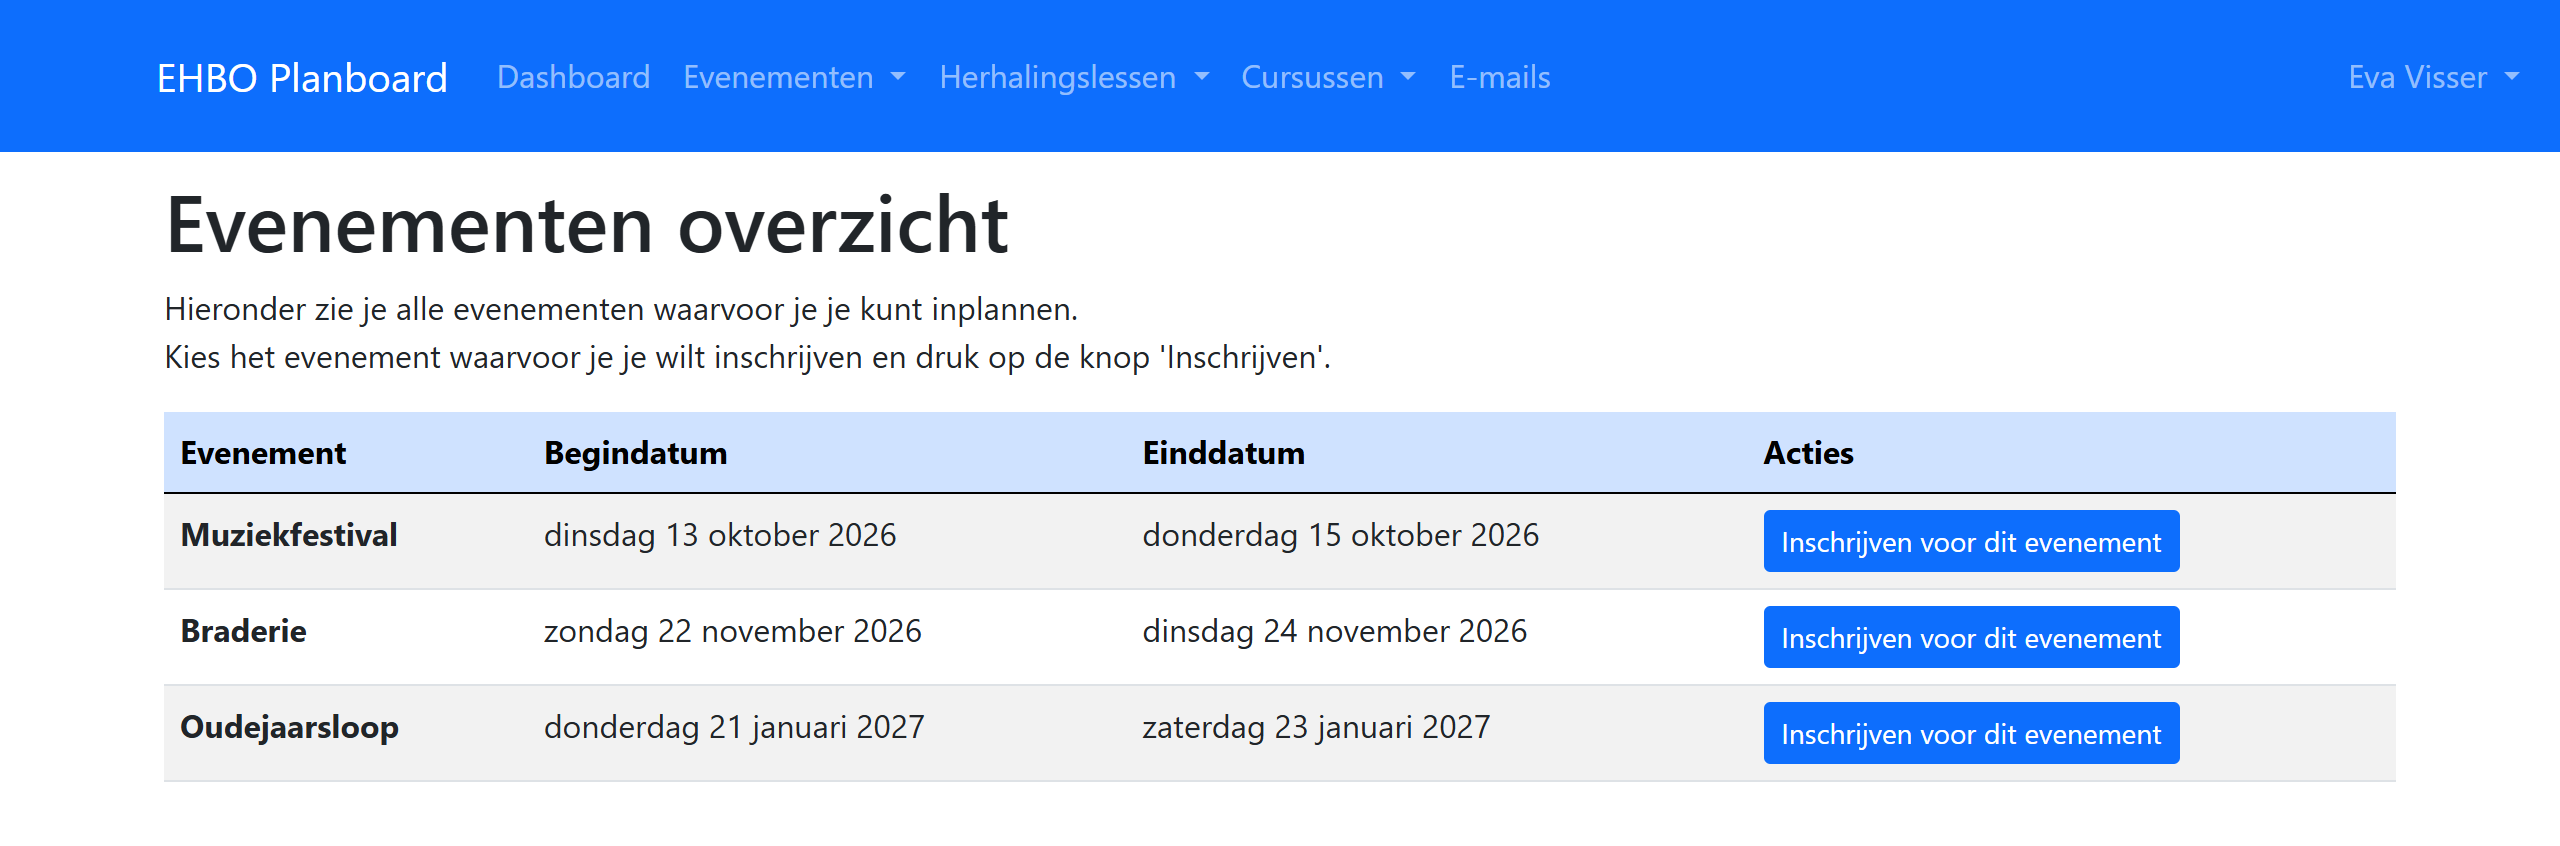Click the Evenementen overzicht page heading

(x=587, y=225)
